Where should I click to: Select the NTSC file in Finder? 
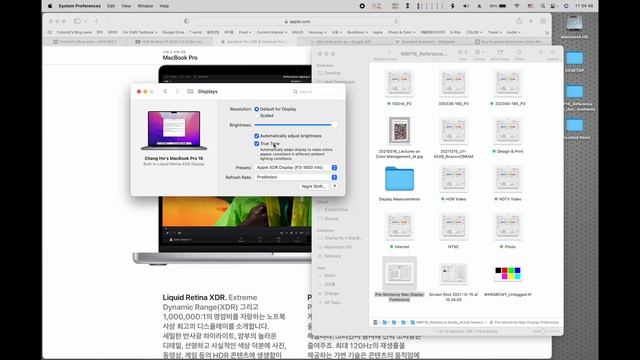pyautogui.click(x=453, y=226)
